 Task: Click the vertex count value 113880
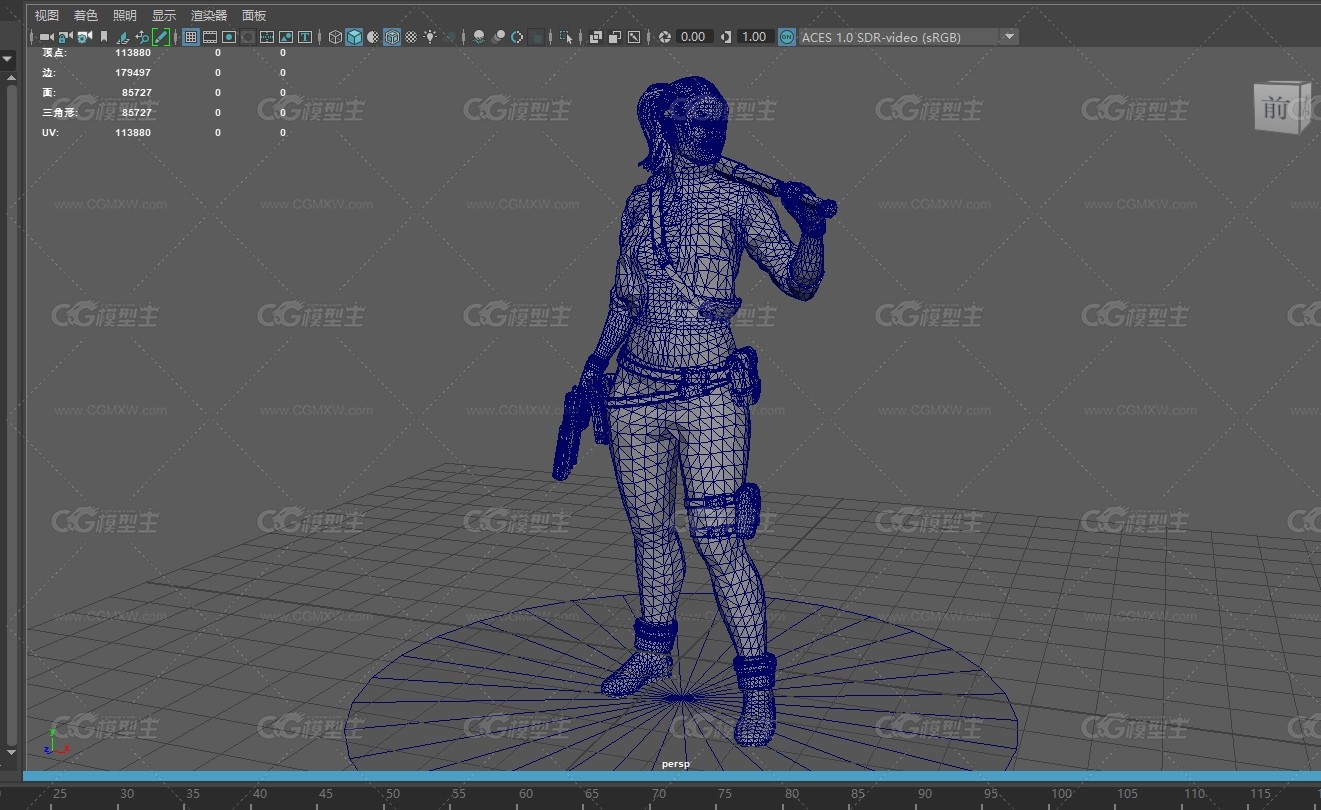point(133,52)
